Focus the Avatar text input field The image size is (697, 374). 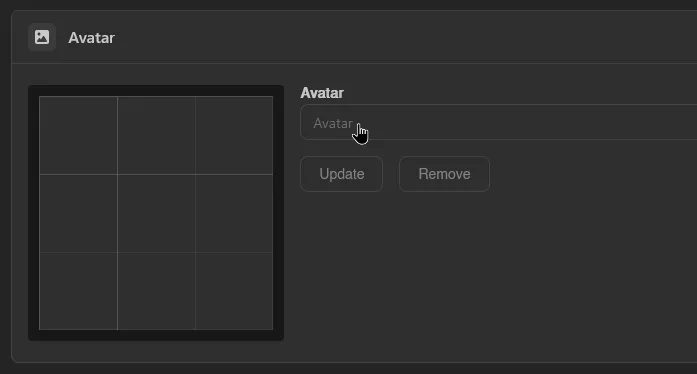(x=498, y=122)
